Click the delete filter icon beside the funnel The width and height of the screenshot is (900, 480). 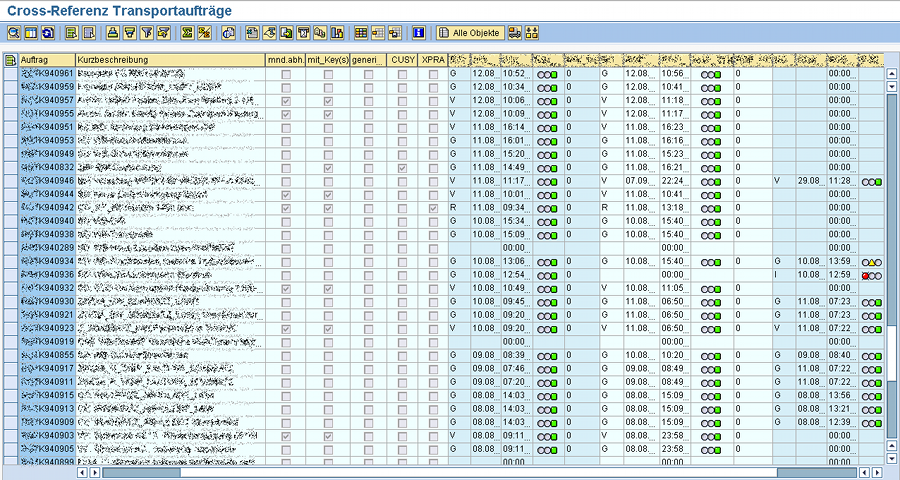click(164, 33)
